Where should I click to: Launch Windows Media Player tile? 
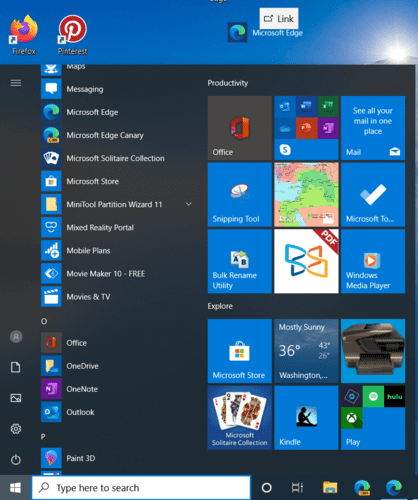373,261
